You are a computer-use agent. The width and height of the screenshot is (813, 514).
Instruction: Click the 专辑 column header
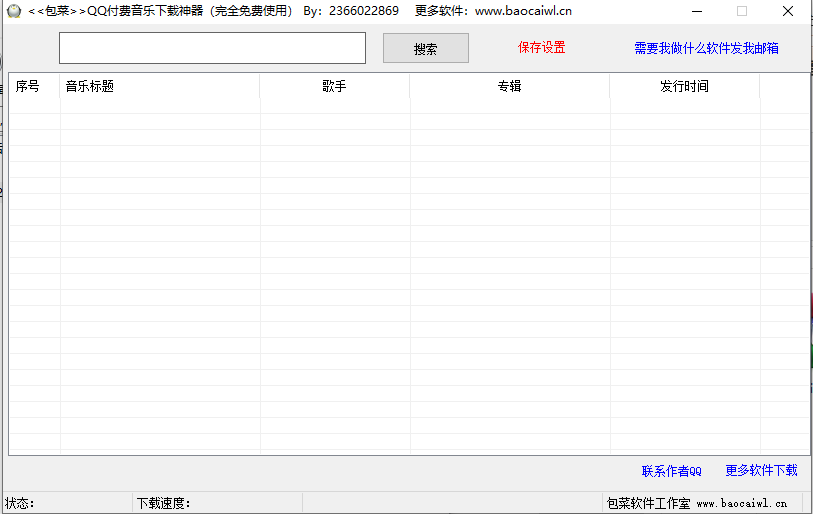click(x=509, y=87)
